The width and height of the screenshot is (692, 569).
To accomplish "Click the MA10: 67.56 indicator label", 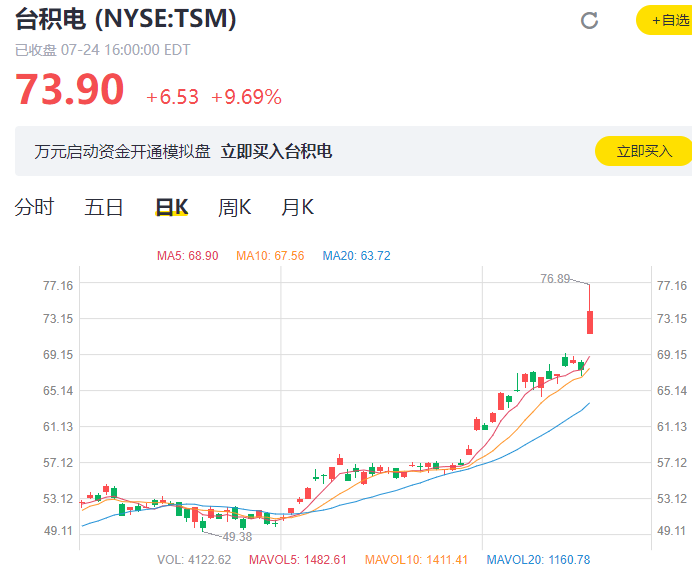I will coord(270,256).
